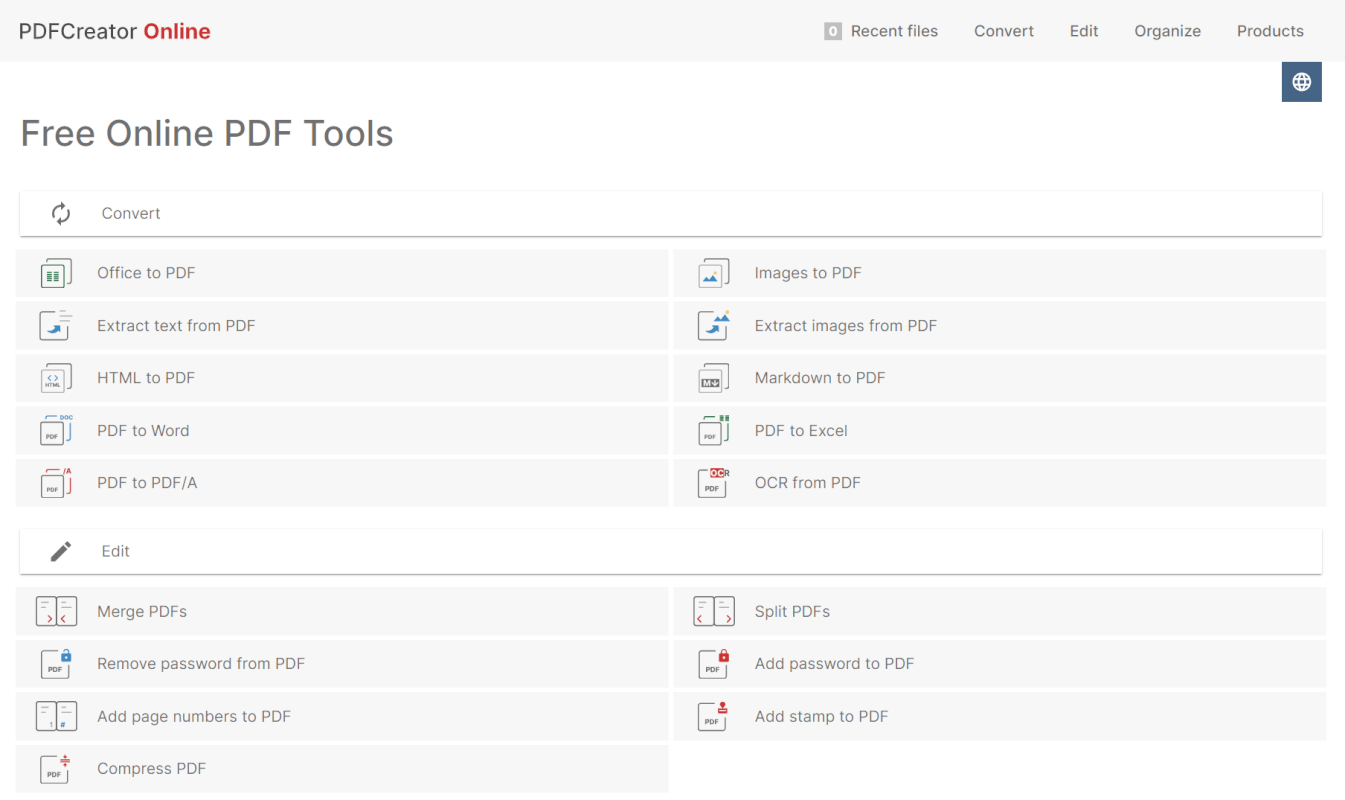Image resolution: width=1345 pixels, height=800 pixels.
Task: Click the PDF to PDF/A icon
Action: [56, 483]
